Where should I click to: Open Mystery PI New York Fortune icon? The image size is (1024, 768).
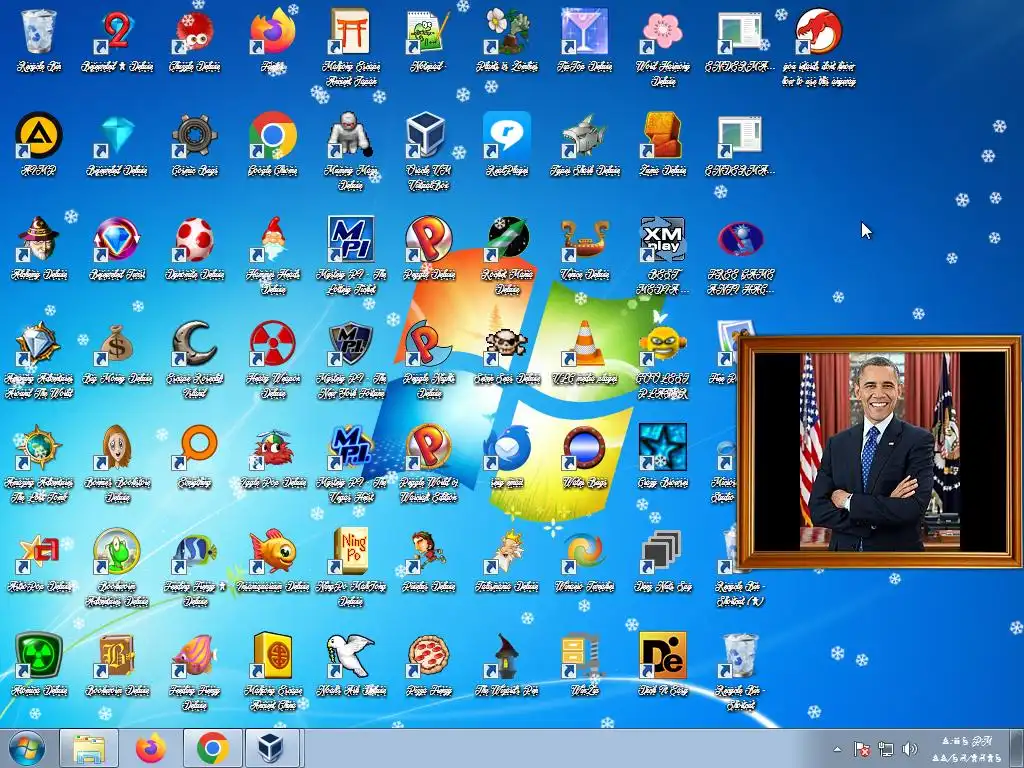(x=351, y=343)
